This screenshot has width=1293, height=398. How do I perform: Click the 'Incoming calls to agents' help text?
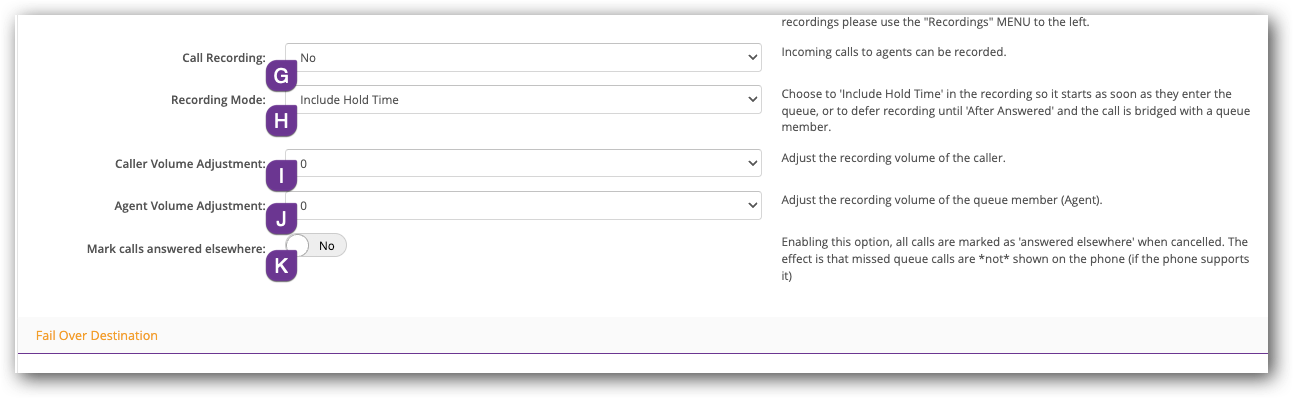coord(894,52)
